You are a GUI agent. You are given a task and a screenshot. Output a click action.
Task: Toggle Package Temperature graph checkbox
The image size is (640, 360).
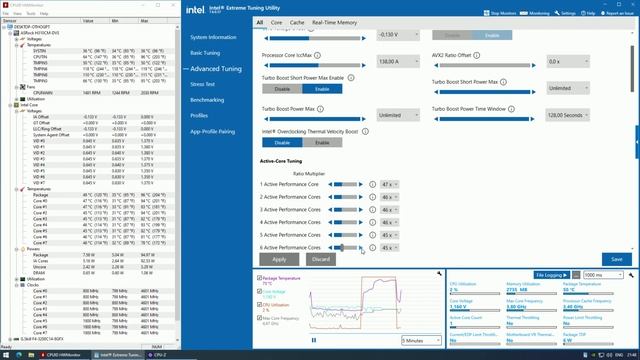[x=259, y=278]
